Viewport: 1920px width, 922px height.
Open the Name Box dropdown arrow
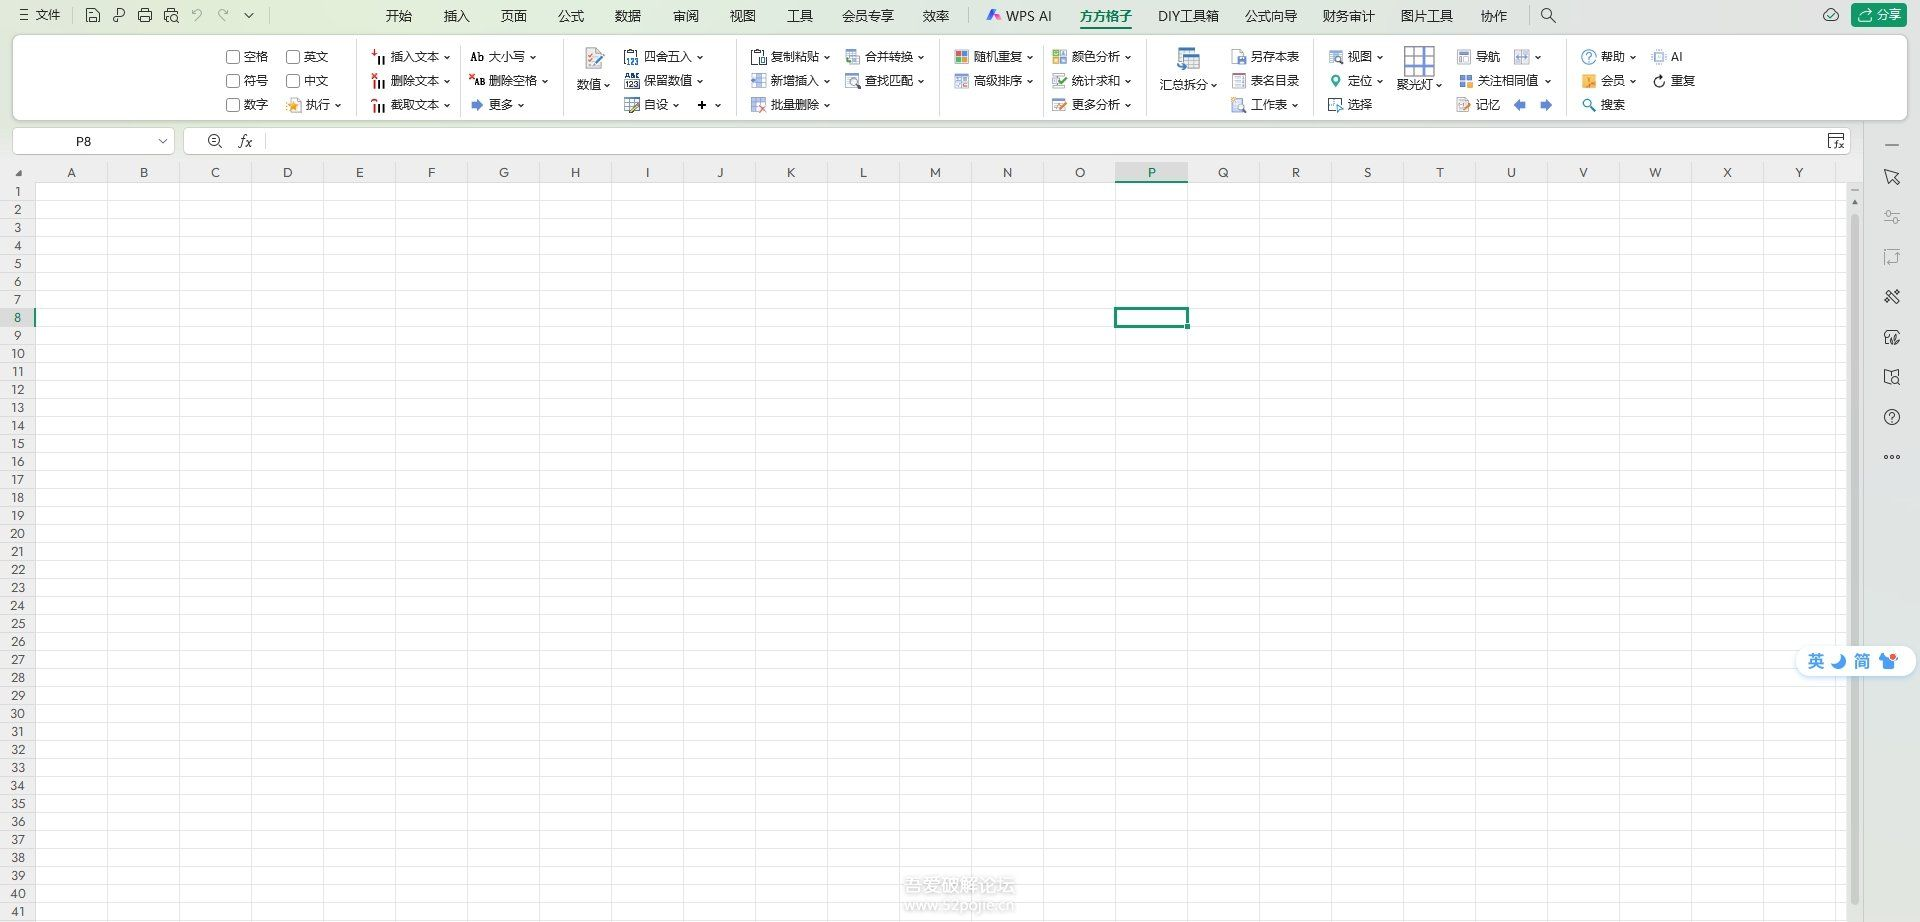click(x=163, y=141)
